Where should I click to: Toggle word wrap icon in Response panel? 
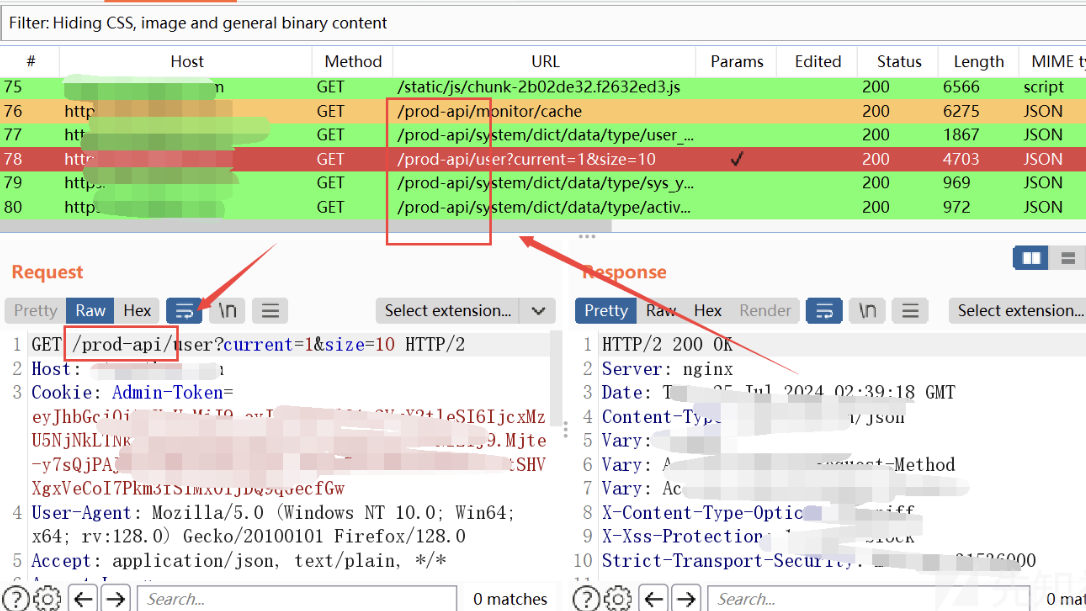click(824, 311)
